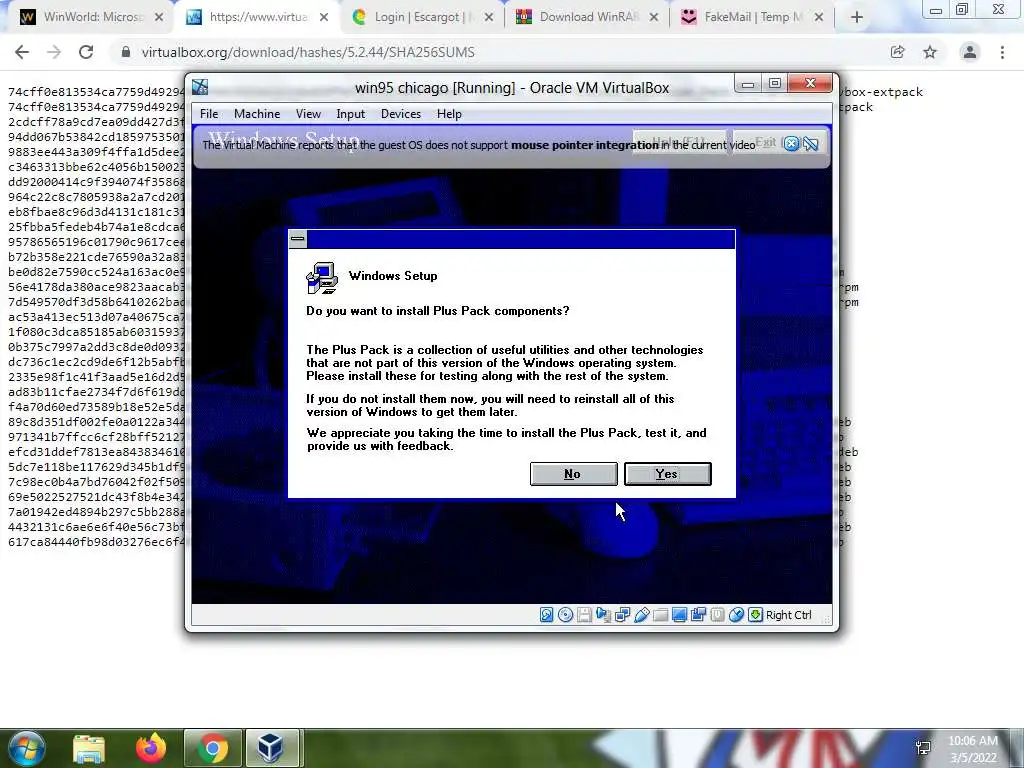Open File Explorer from the taskbar
The image size is (1024, 768).
[89, 748]
